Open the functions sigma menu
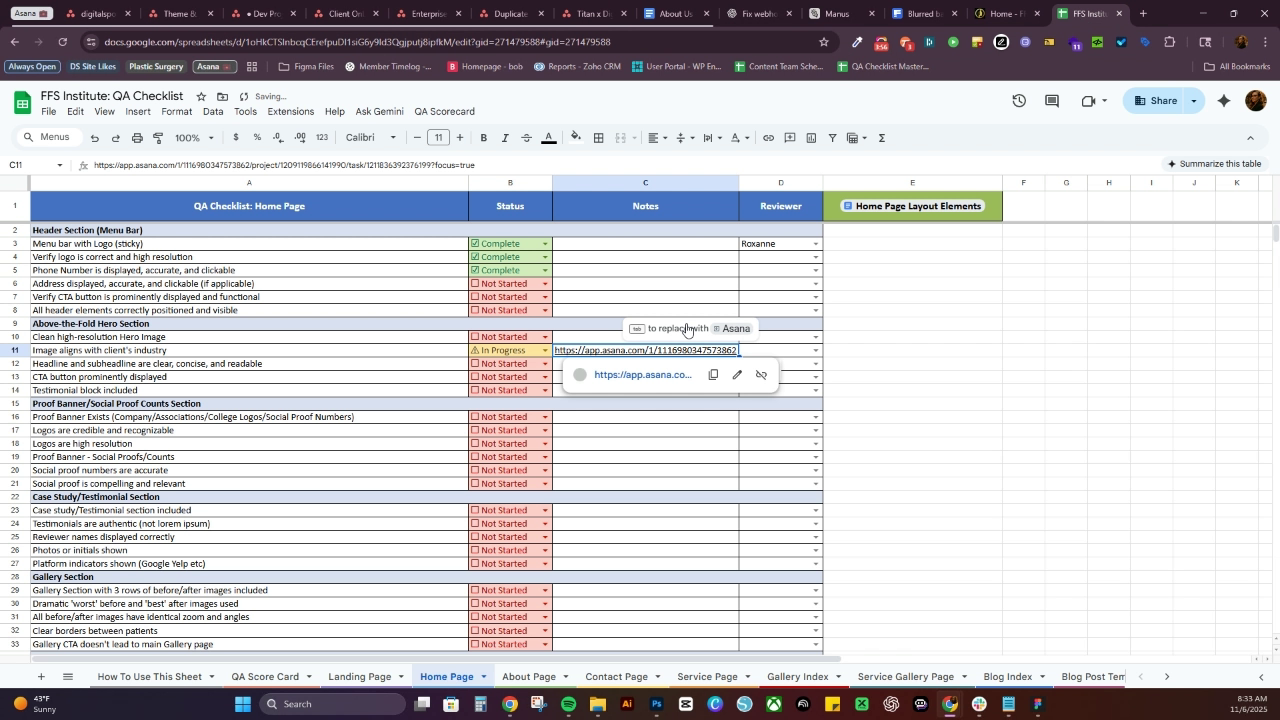 [882, 138]
